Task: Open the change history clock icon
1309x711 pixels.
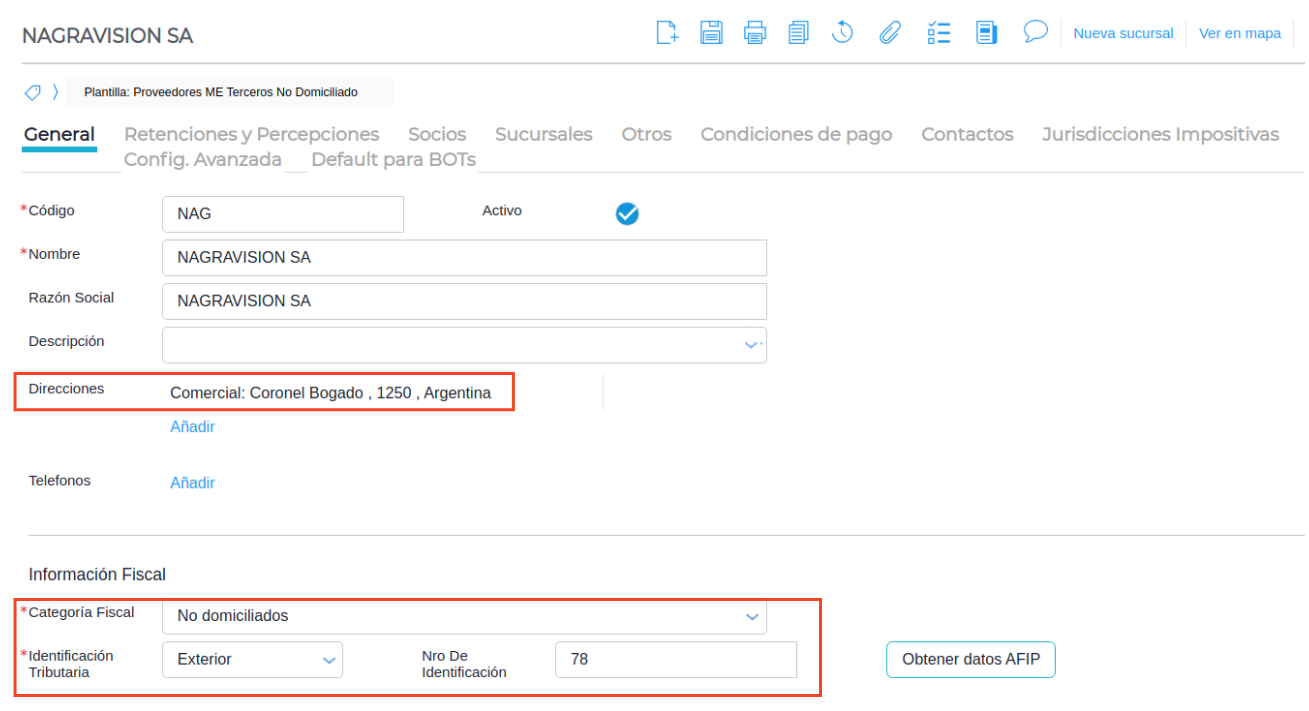Action: coord(842,33)
